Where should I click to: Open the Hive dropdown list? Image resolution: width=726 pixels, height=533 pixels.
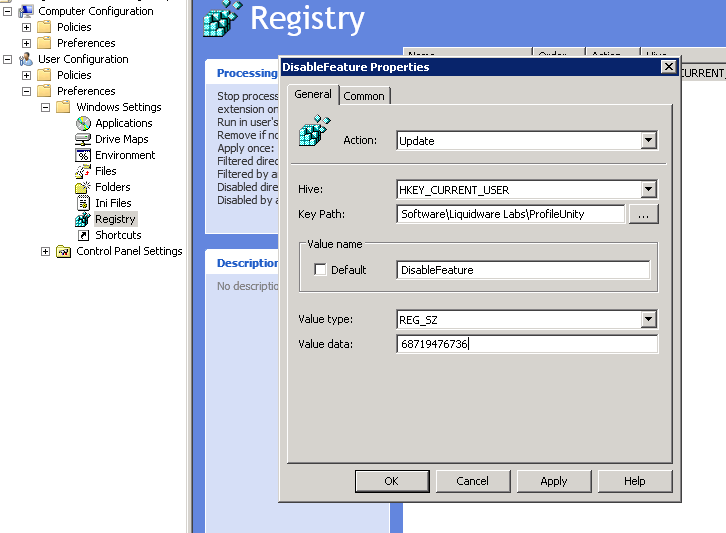(x=648, y=189)
